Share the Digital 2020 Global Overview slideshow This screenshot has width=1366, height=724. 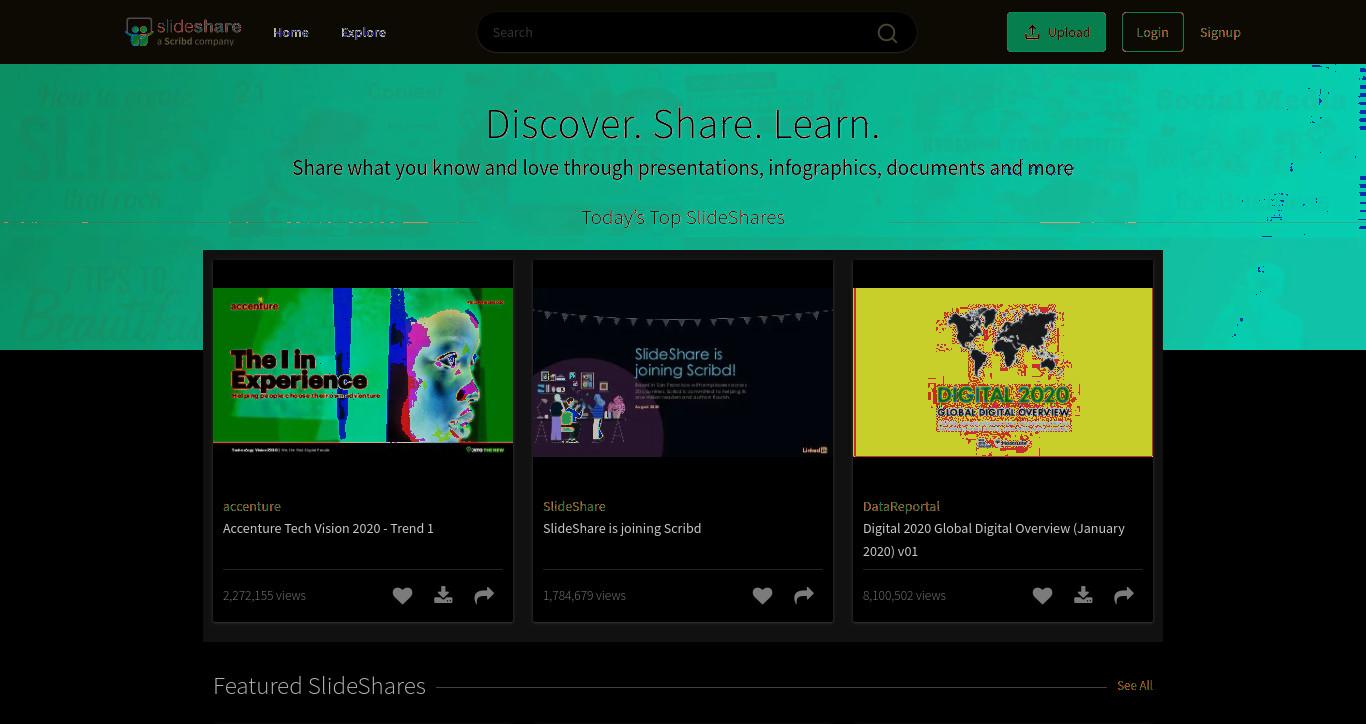point(1124,595)
